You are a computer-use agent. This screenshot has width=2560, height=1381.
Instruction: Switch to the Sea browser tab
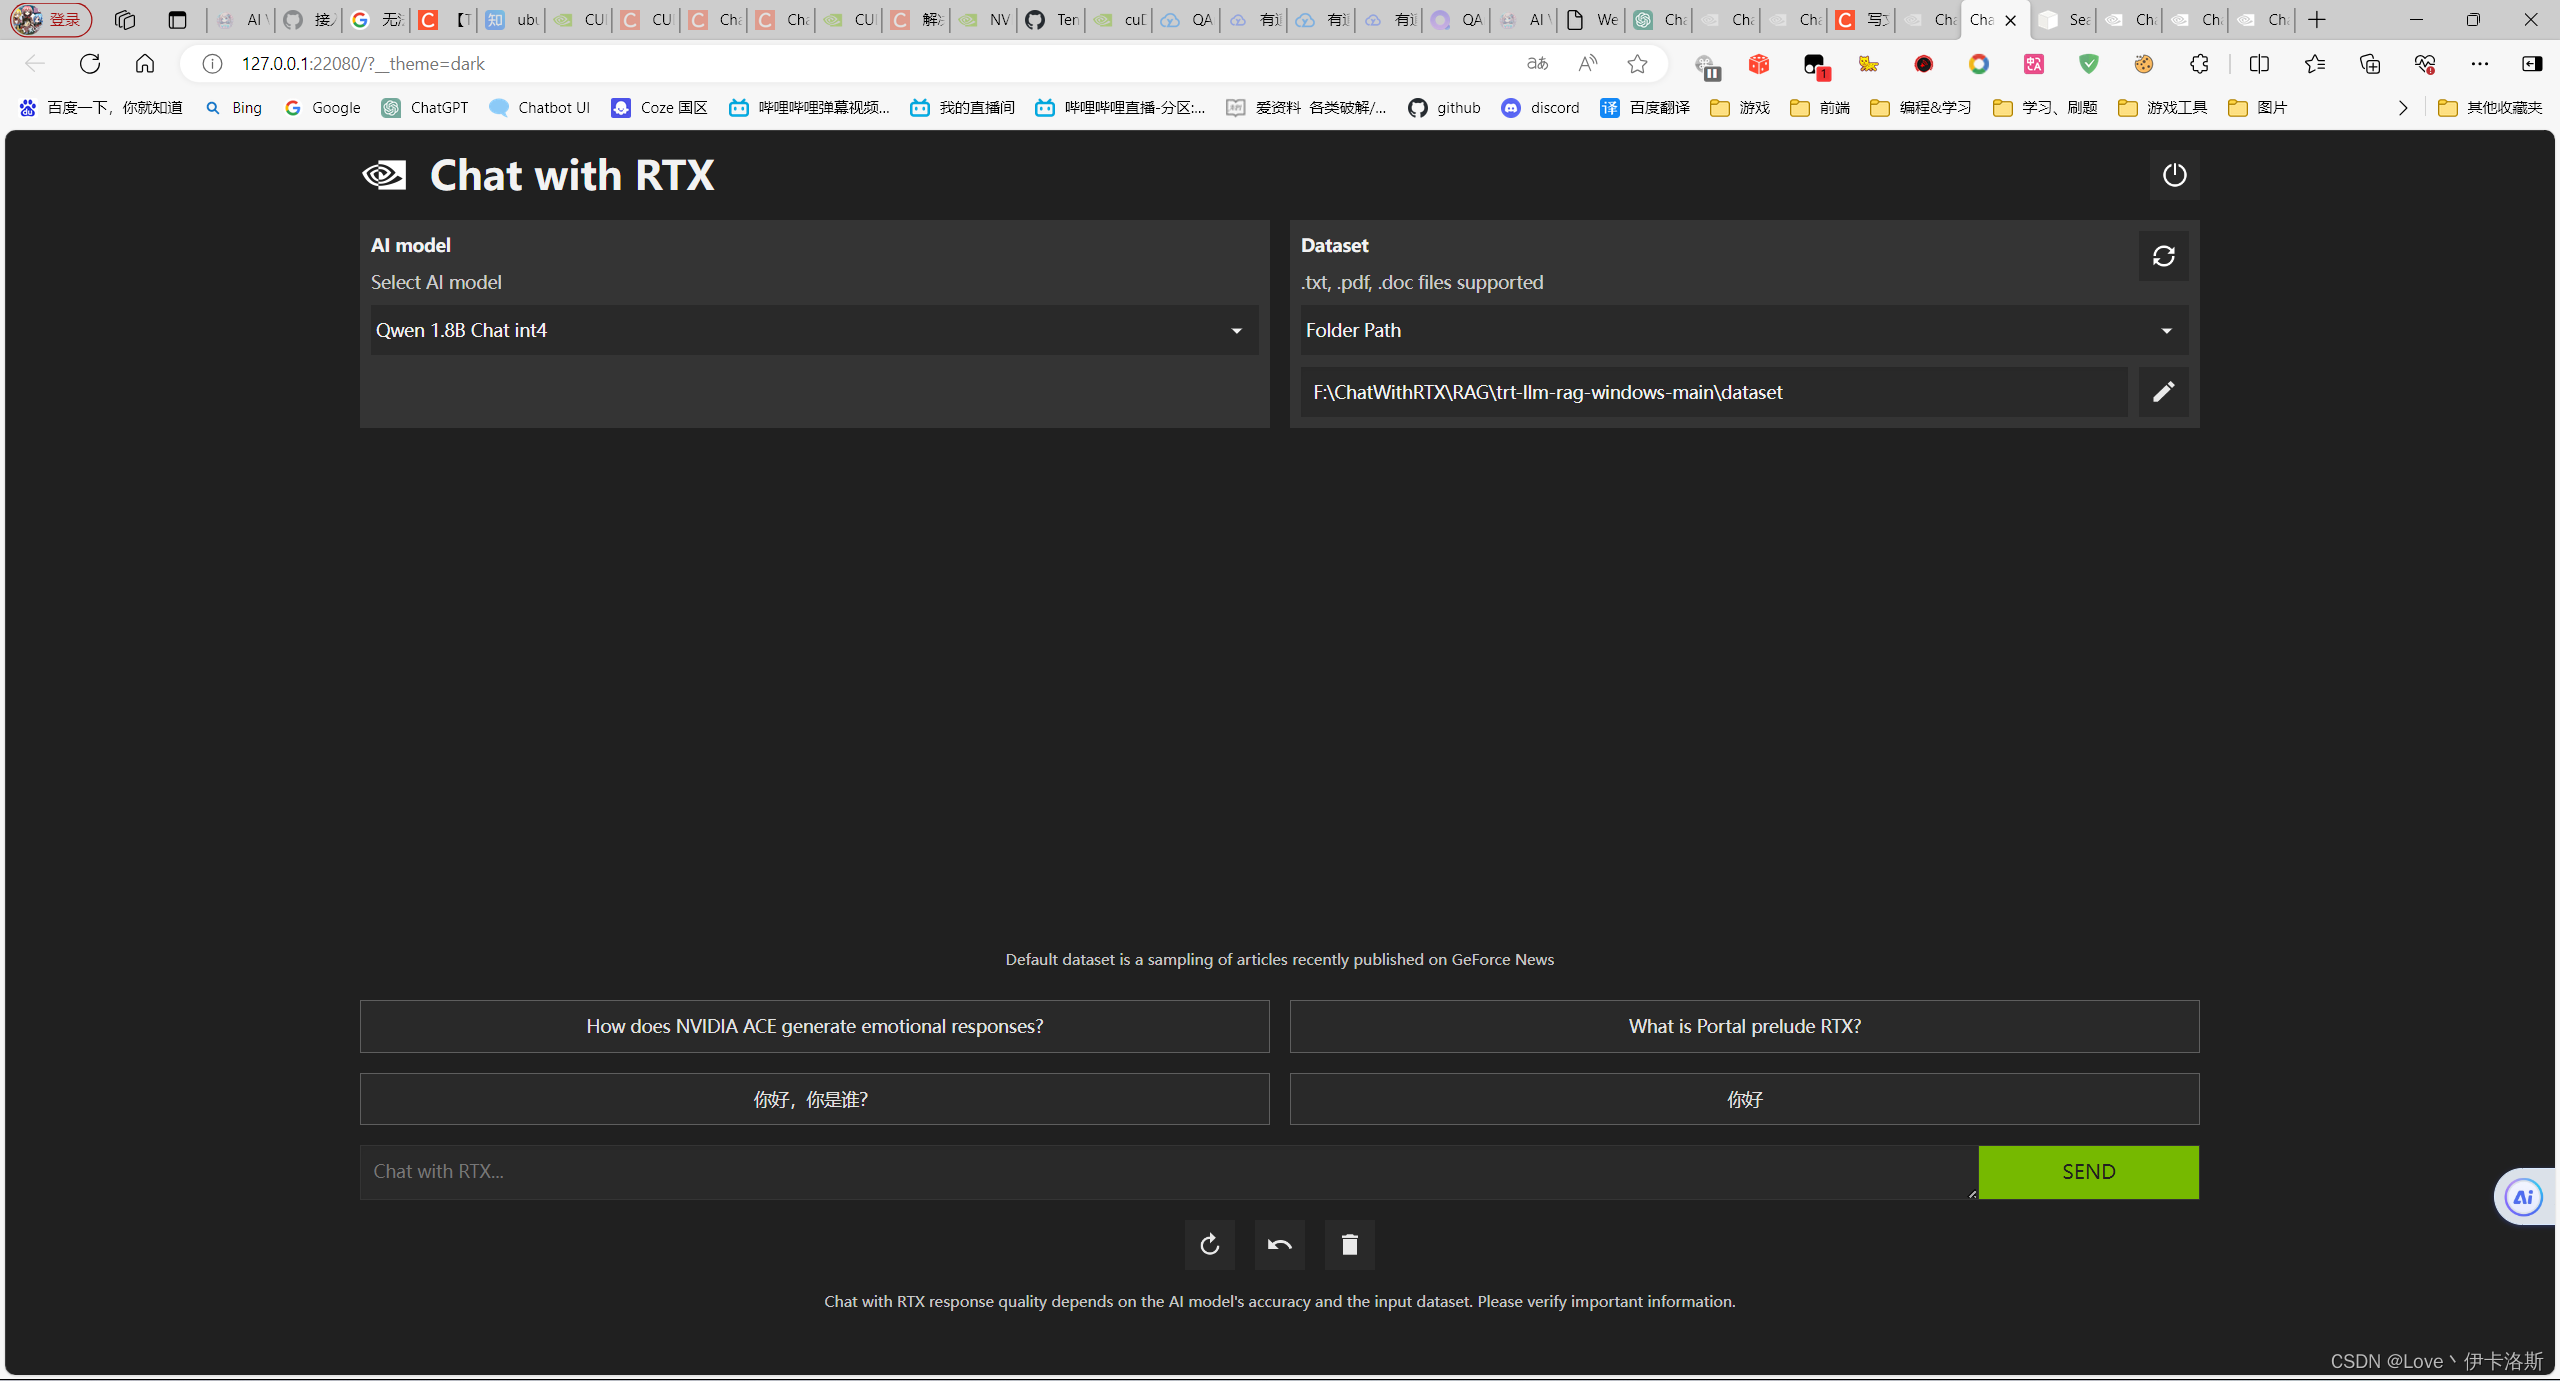[x=2064, y=20]
